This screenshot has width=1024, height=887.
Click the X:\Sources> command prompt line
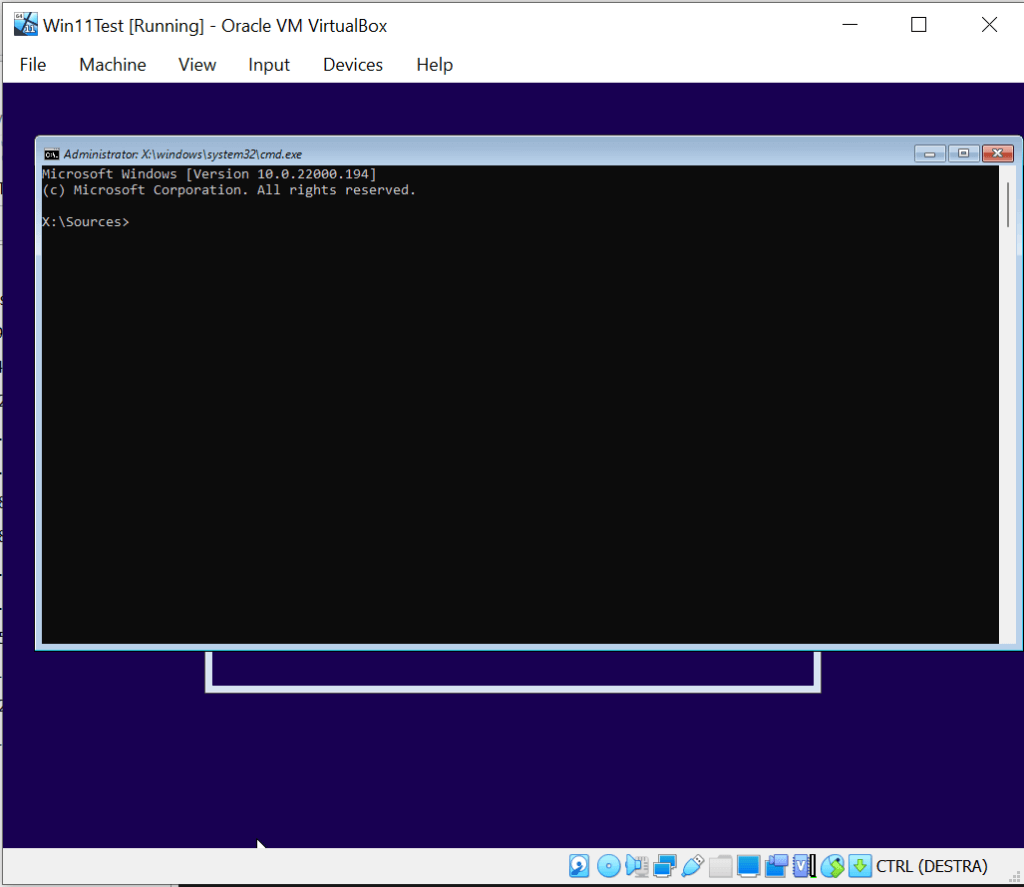pos(86,222)
